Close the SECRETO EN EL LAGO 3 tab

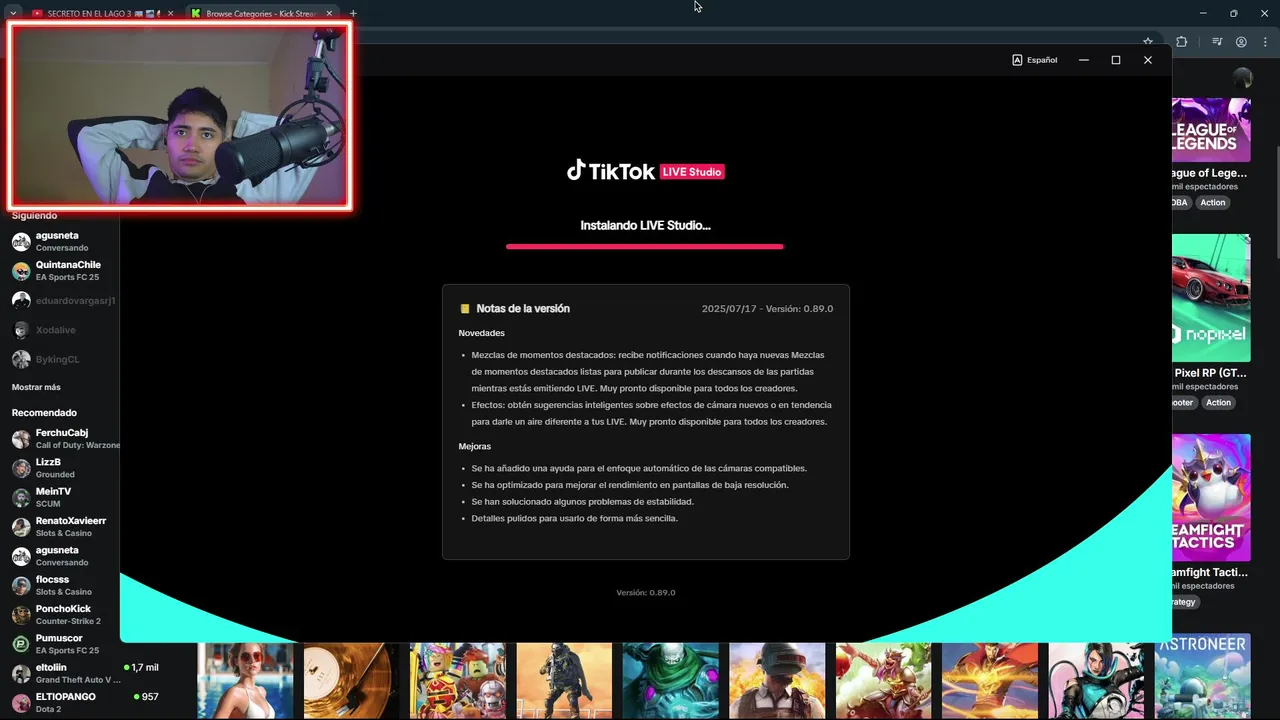170,13
